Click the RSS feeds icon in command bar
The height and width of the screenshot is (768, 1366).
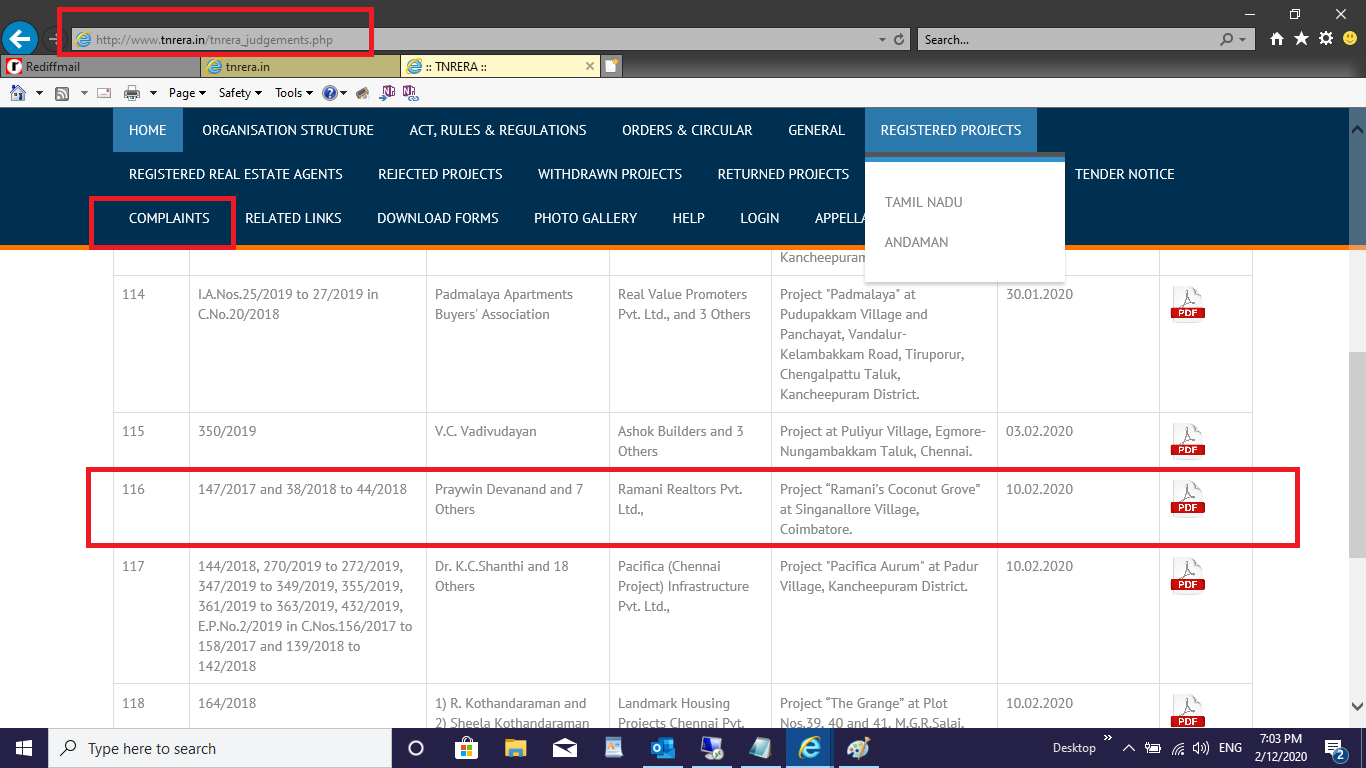(62, 93)
